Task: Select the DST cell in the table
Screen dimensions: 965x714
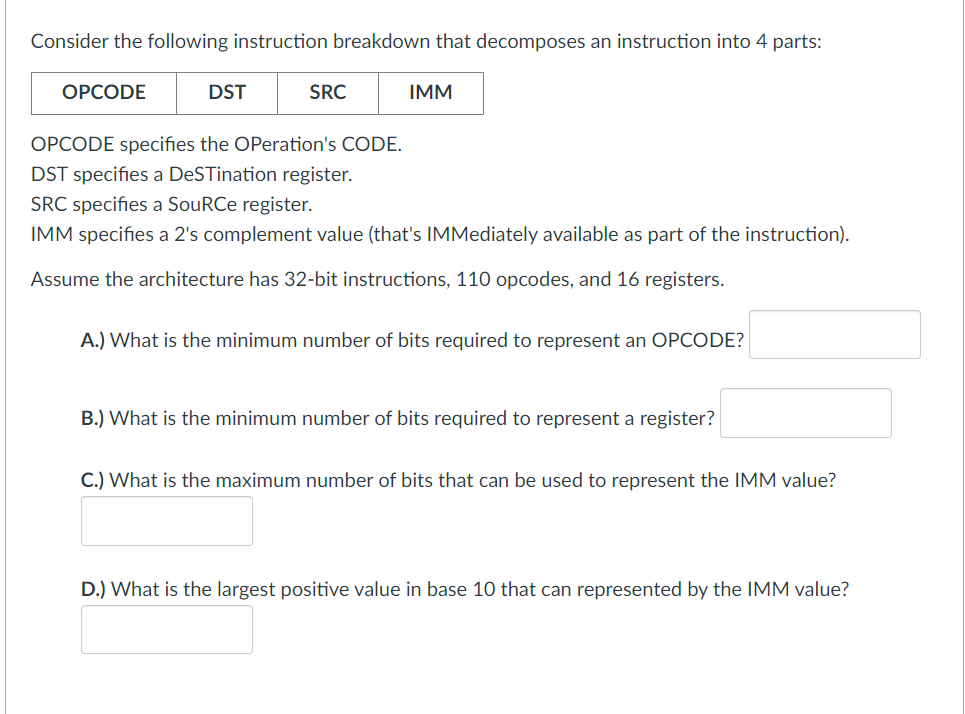Action: coord(227,93)
